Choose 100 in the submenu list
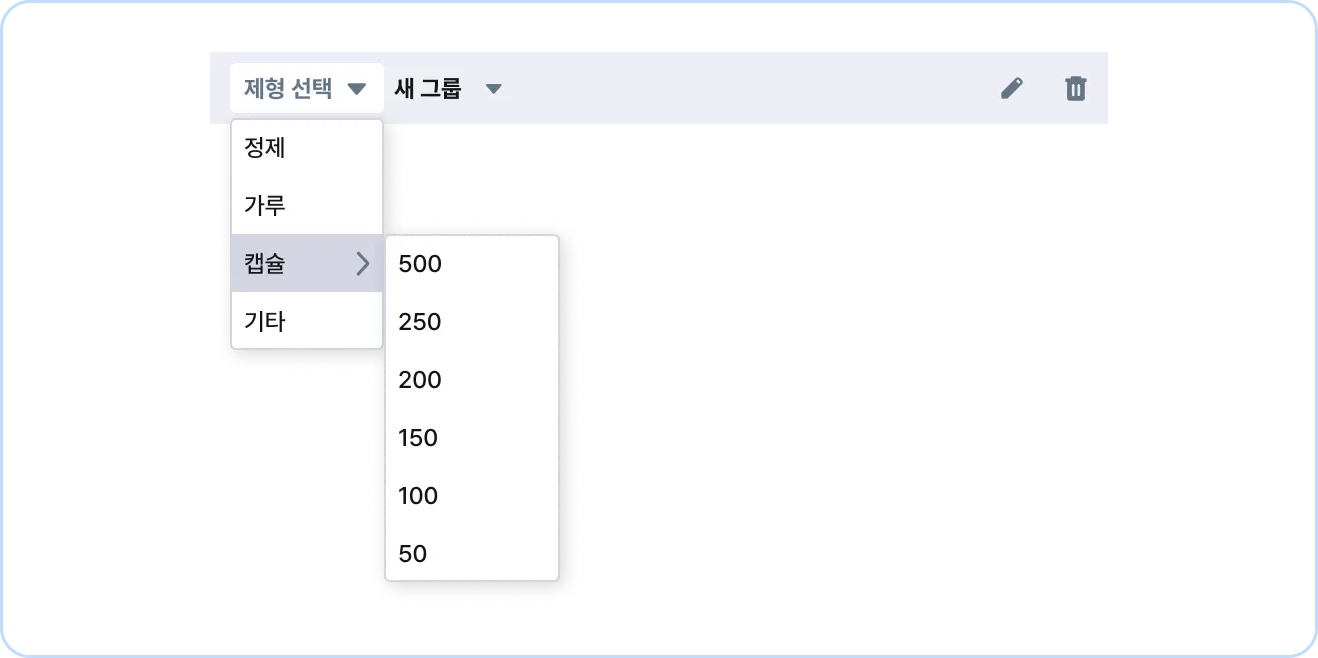The height and width of the screenshot is (658, 1318). pos(472,496)
